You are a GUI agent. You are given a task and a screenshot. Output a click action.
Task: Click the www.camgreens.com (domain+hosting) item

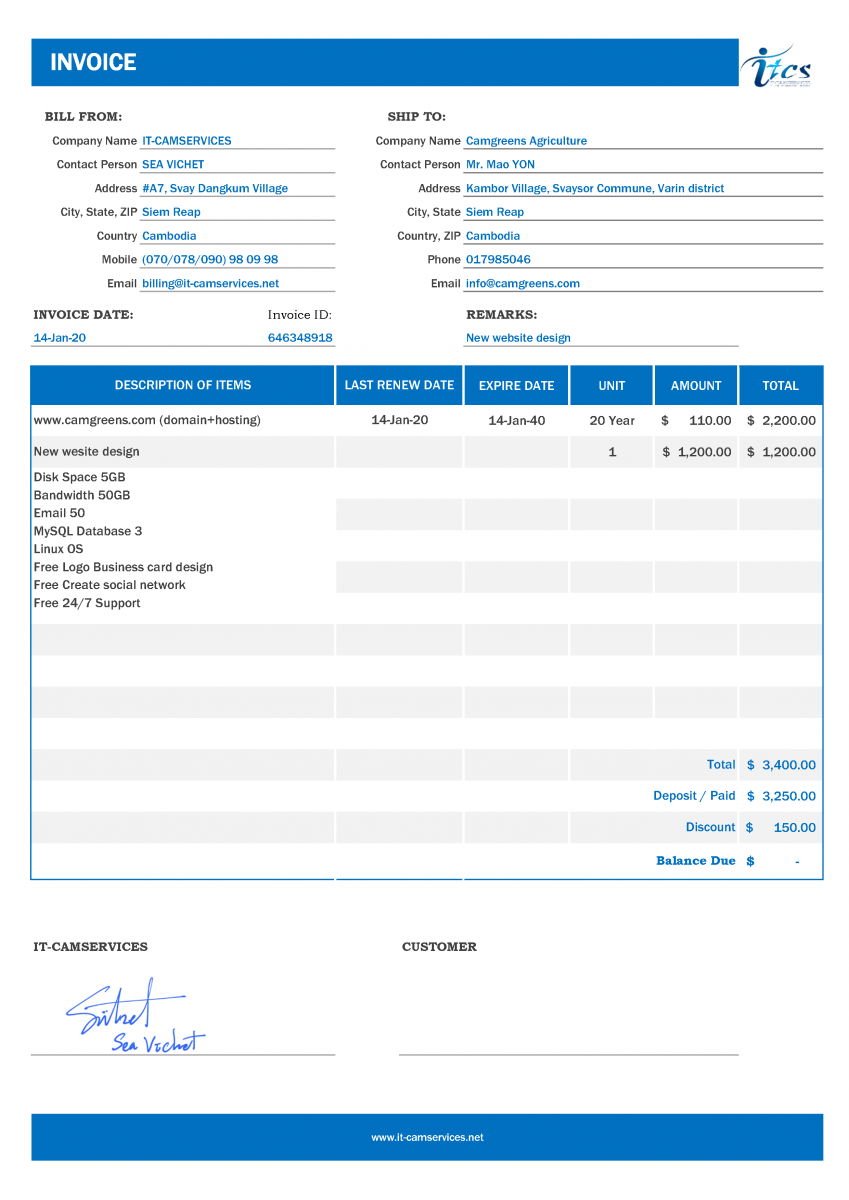tap(147, 420)
